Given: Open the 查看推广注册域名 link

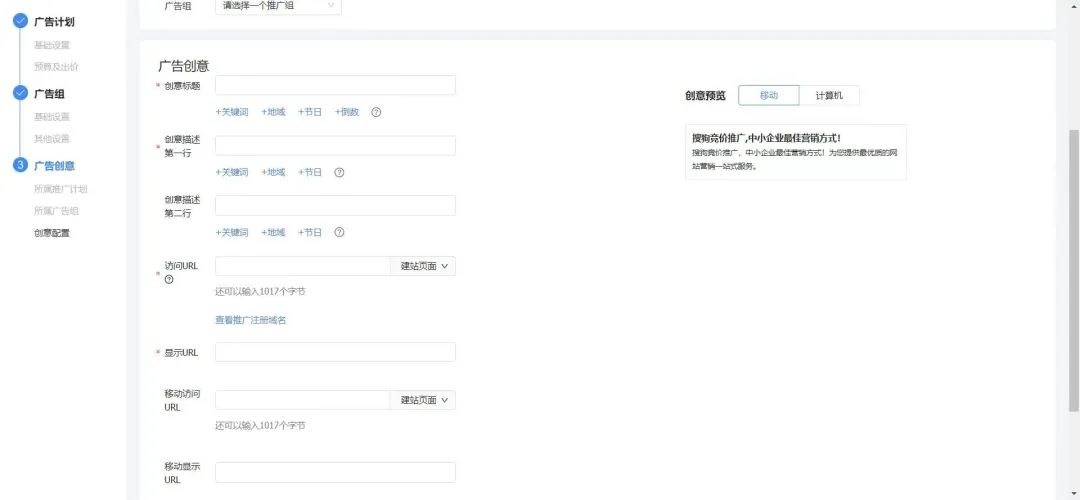Looking at the screenshot, I should tap(251, 320).
